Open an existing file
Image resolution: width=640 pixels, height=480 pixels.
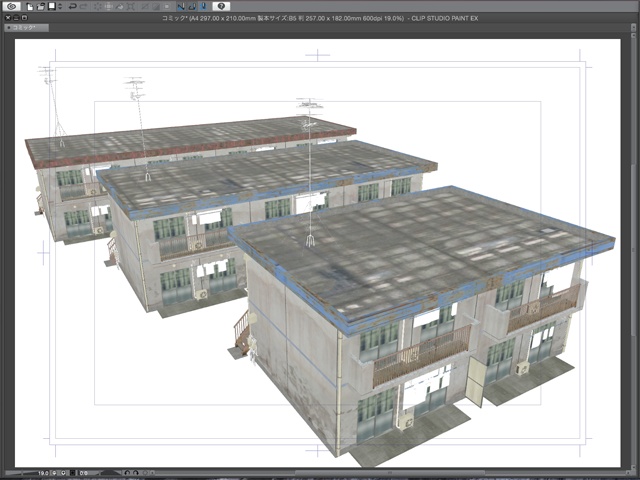click(x=40, y=6)
